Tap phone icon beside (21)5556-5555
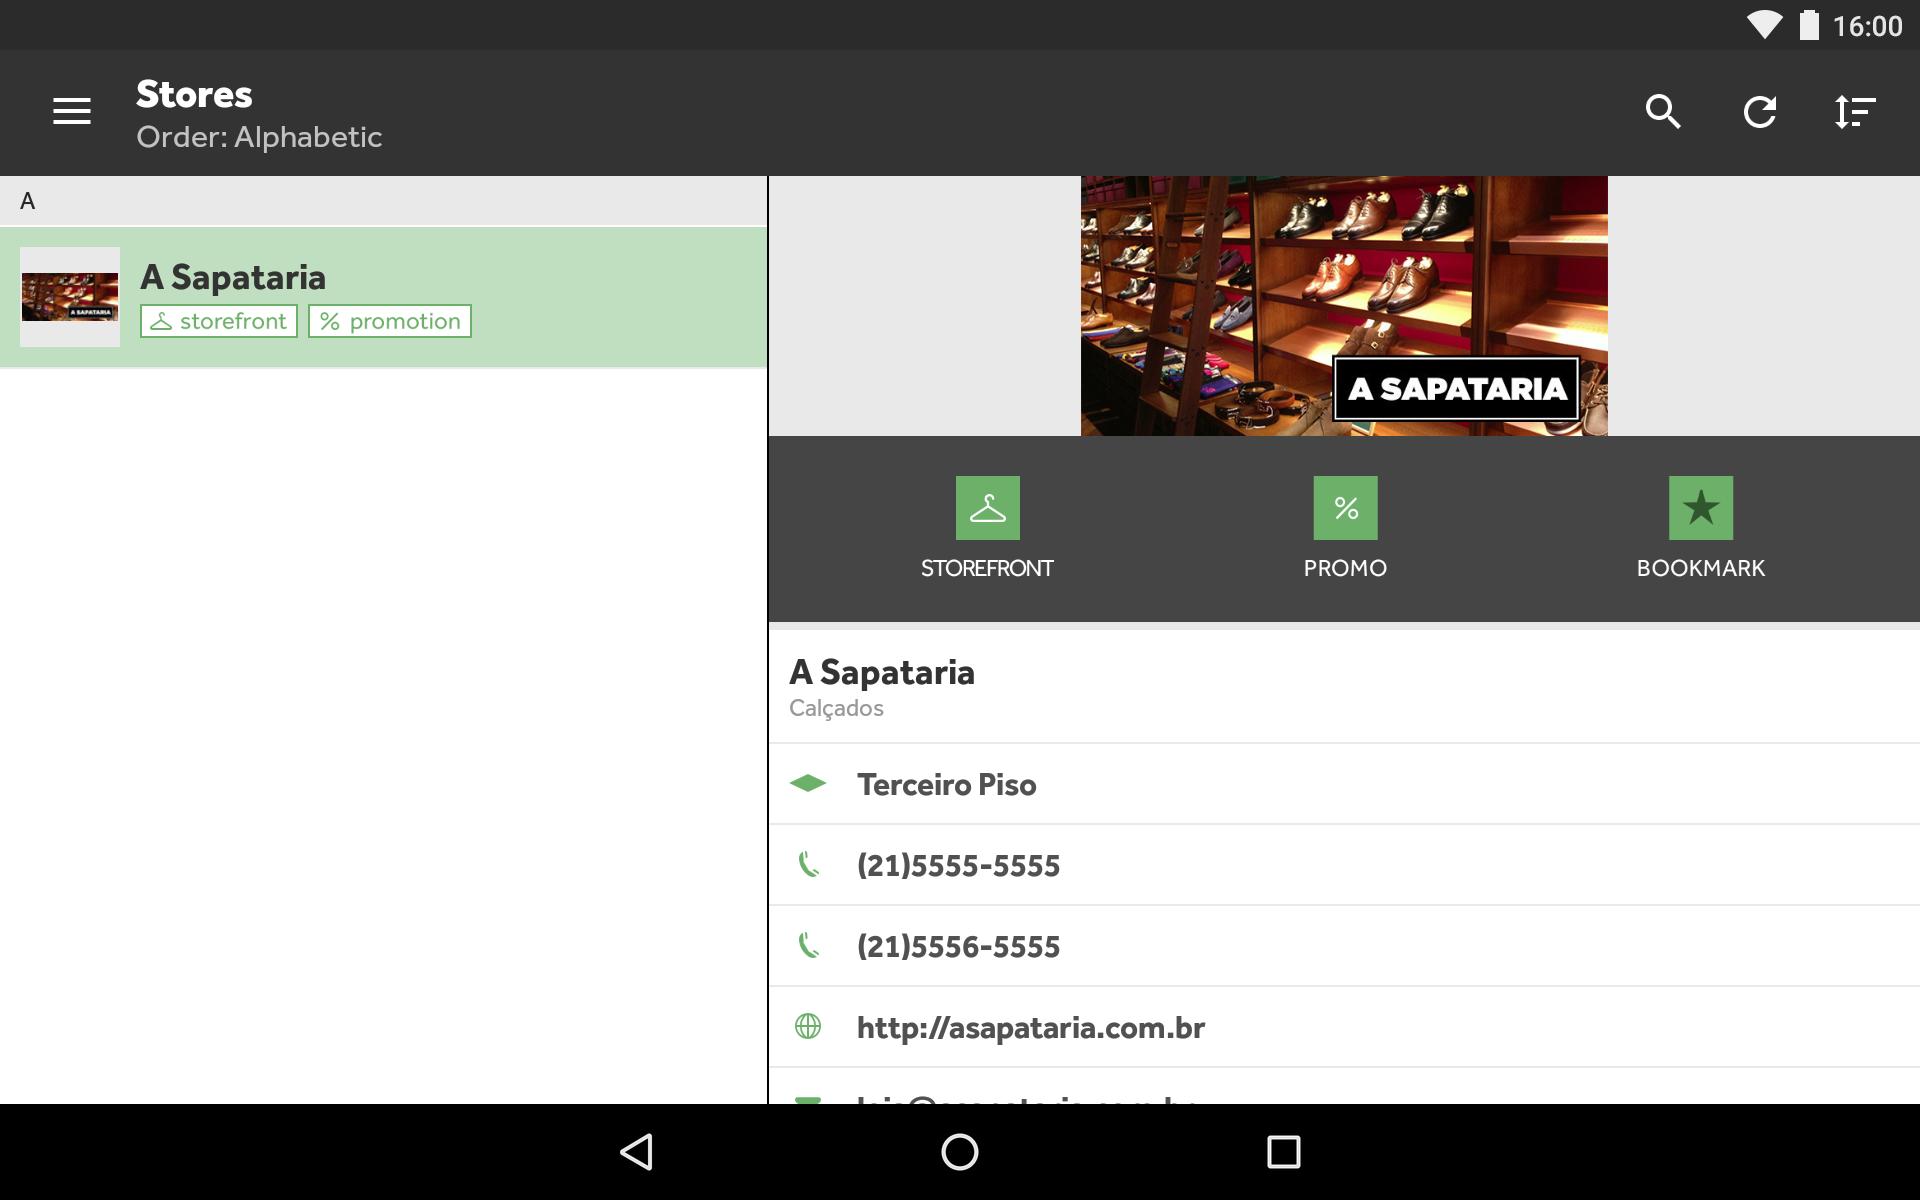This screenshot has height=1200, width=1920. click(808, 945)
